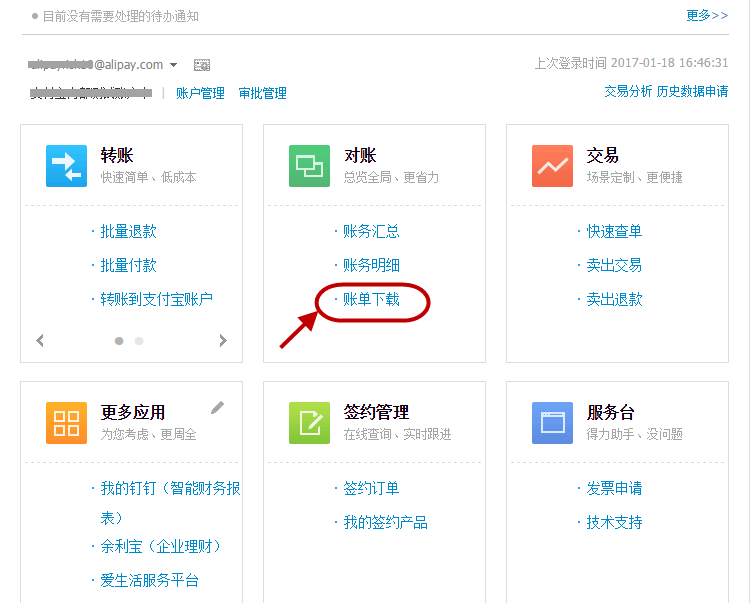Open 我的钉钉（智能财务报表） link

click(170, 503)
